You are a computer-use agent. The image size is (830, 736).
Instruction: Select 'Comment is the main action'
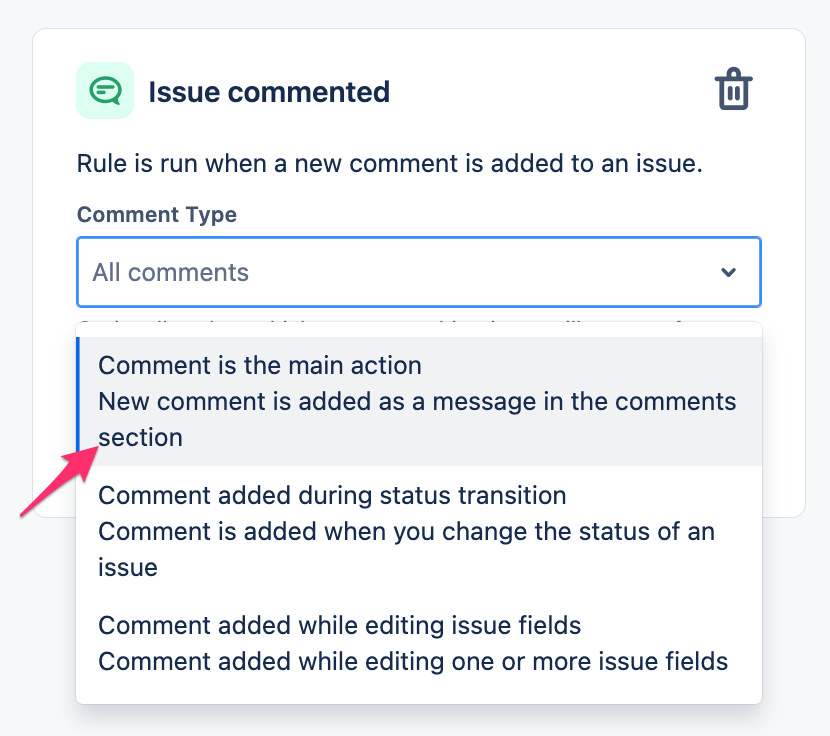[x=259, y=365]
